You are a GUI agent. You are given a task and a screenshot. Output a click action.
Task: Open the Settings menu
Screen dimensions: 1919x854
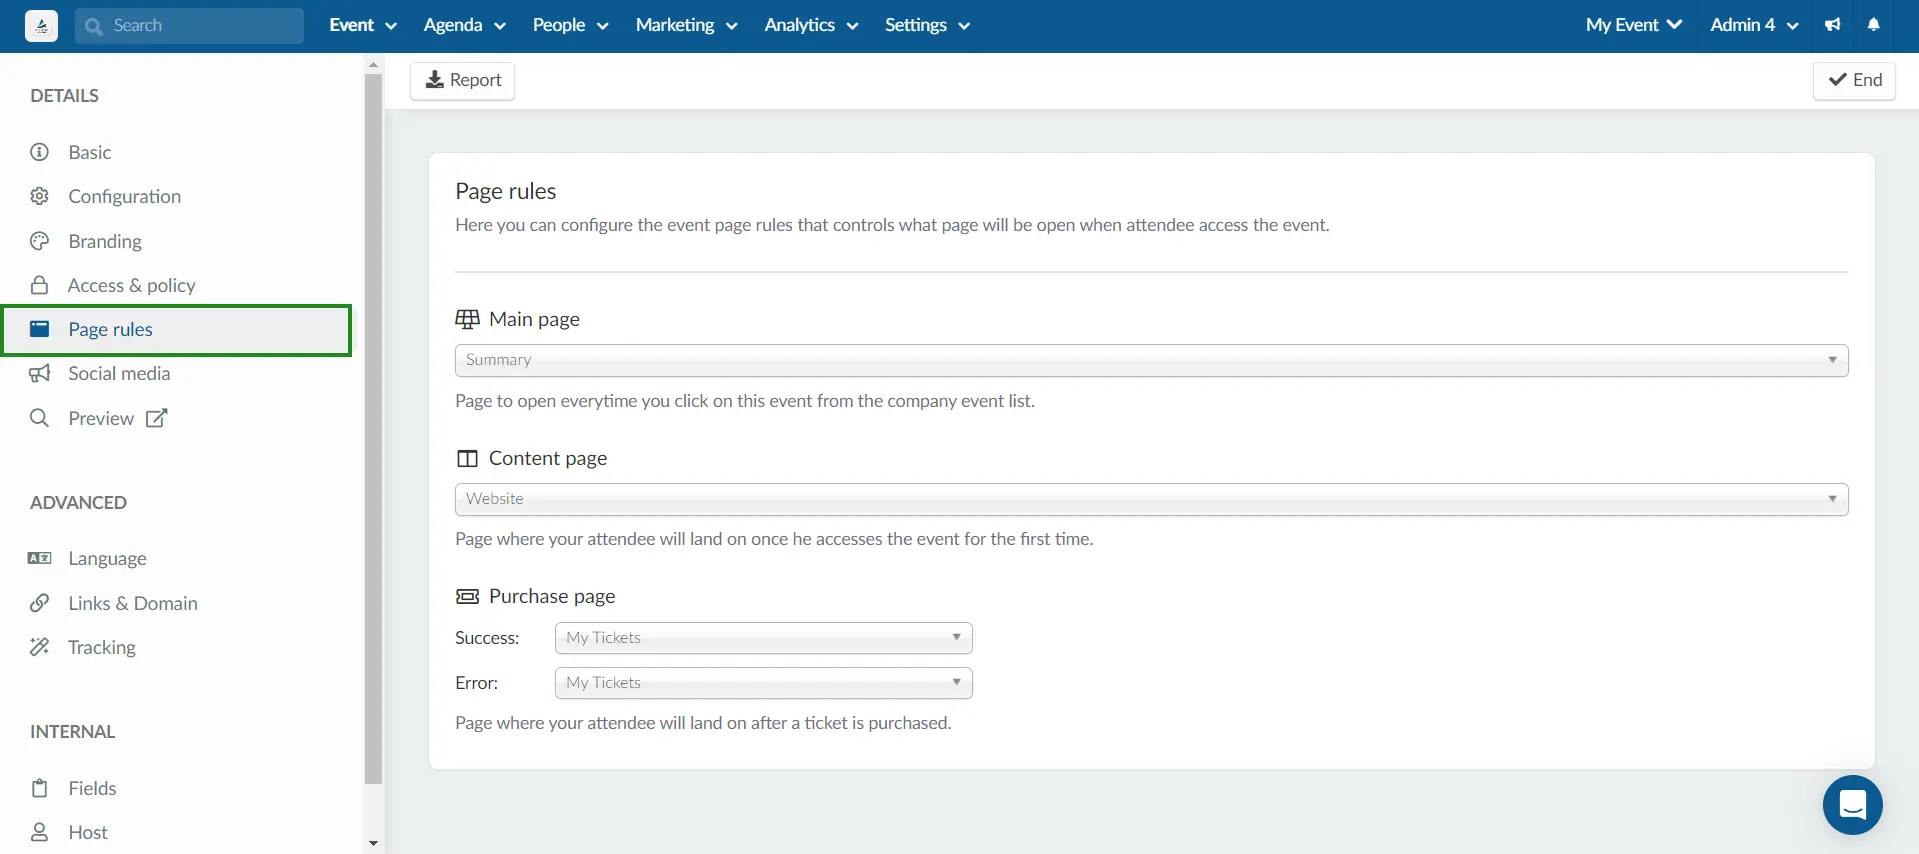[x=928, y=25]
